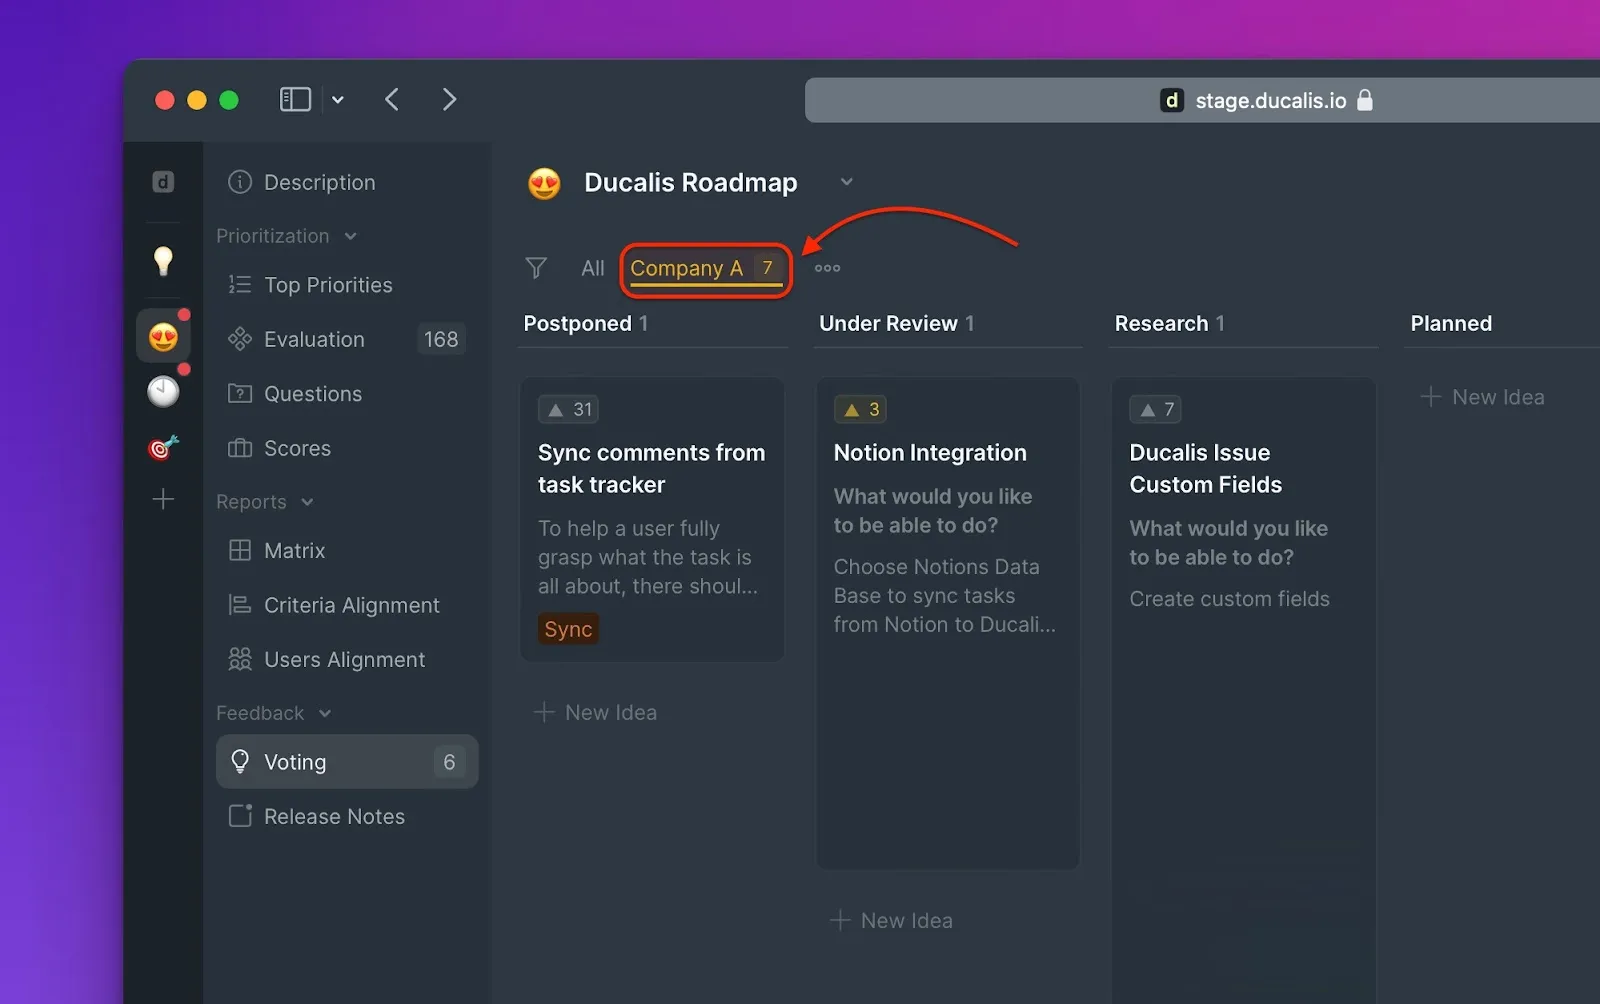Switch to the All filter tab
This screenshot has width=1600, height=1004.
pos(592,268)
